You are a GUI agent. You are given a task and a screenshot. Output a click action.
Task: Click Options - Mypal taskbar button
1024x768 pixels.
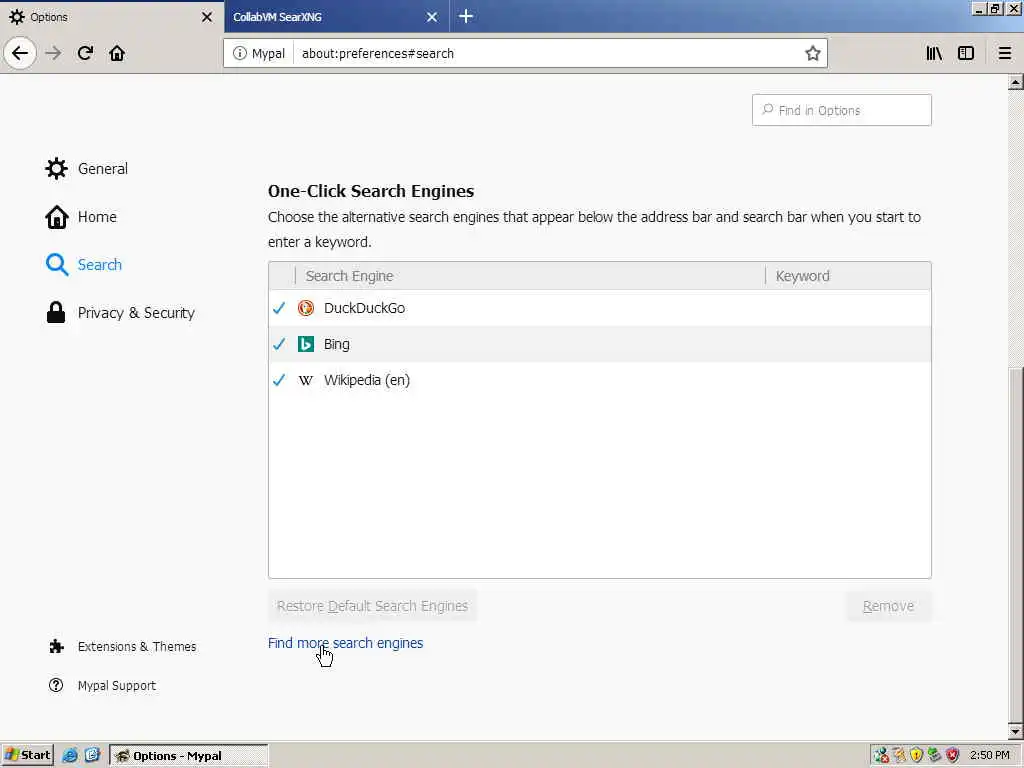[188, 756]
